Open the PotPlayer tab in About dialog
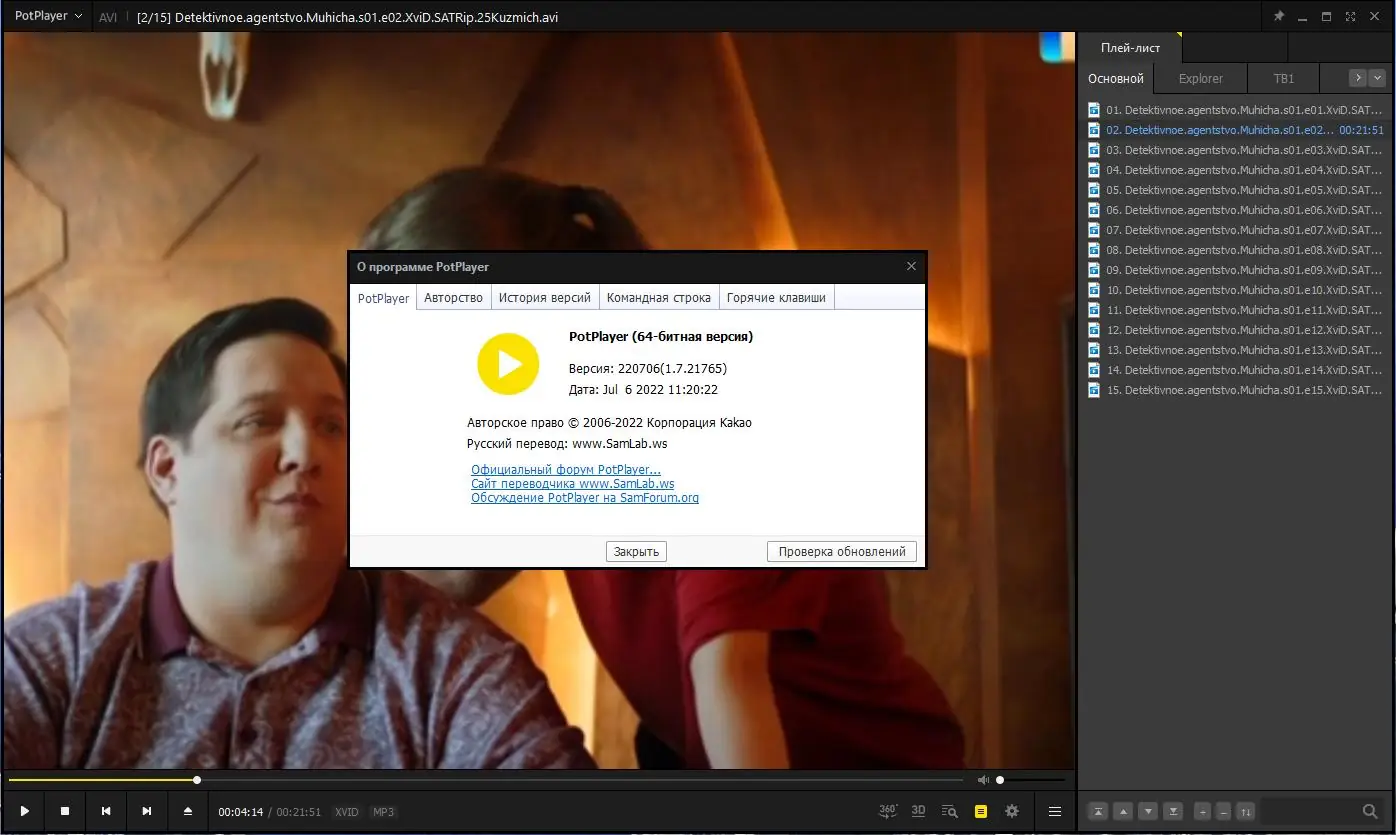Screen dimensions: 1396x835 click(384, 298)
